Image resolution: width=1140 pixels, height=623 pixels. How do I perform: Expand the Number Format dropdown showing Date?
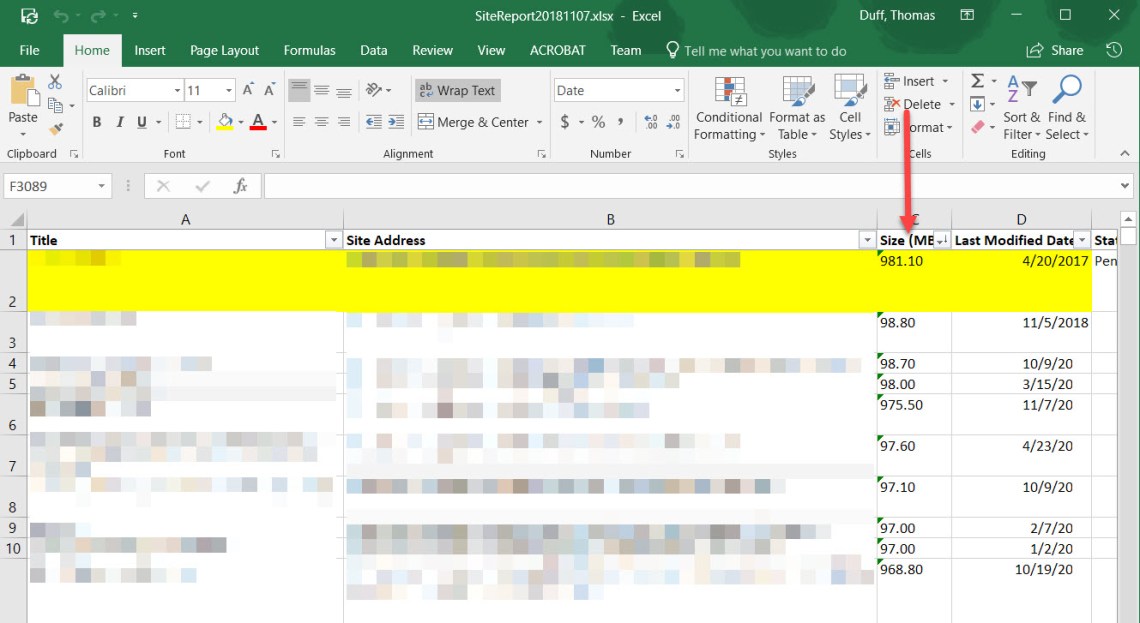pos(678,90)
